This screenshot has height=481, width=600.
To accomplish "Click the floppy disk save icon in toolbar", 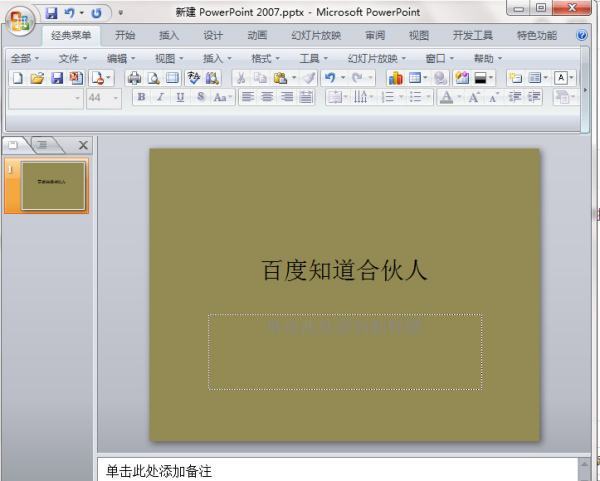I will click(57, 78).
